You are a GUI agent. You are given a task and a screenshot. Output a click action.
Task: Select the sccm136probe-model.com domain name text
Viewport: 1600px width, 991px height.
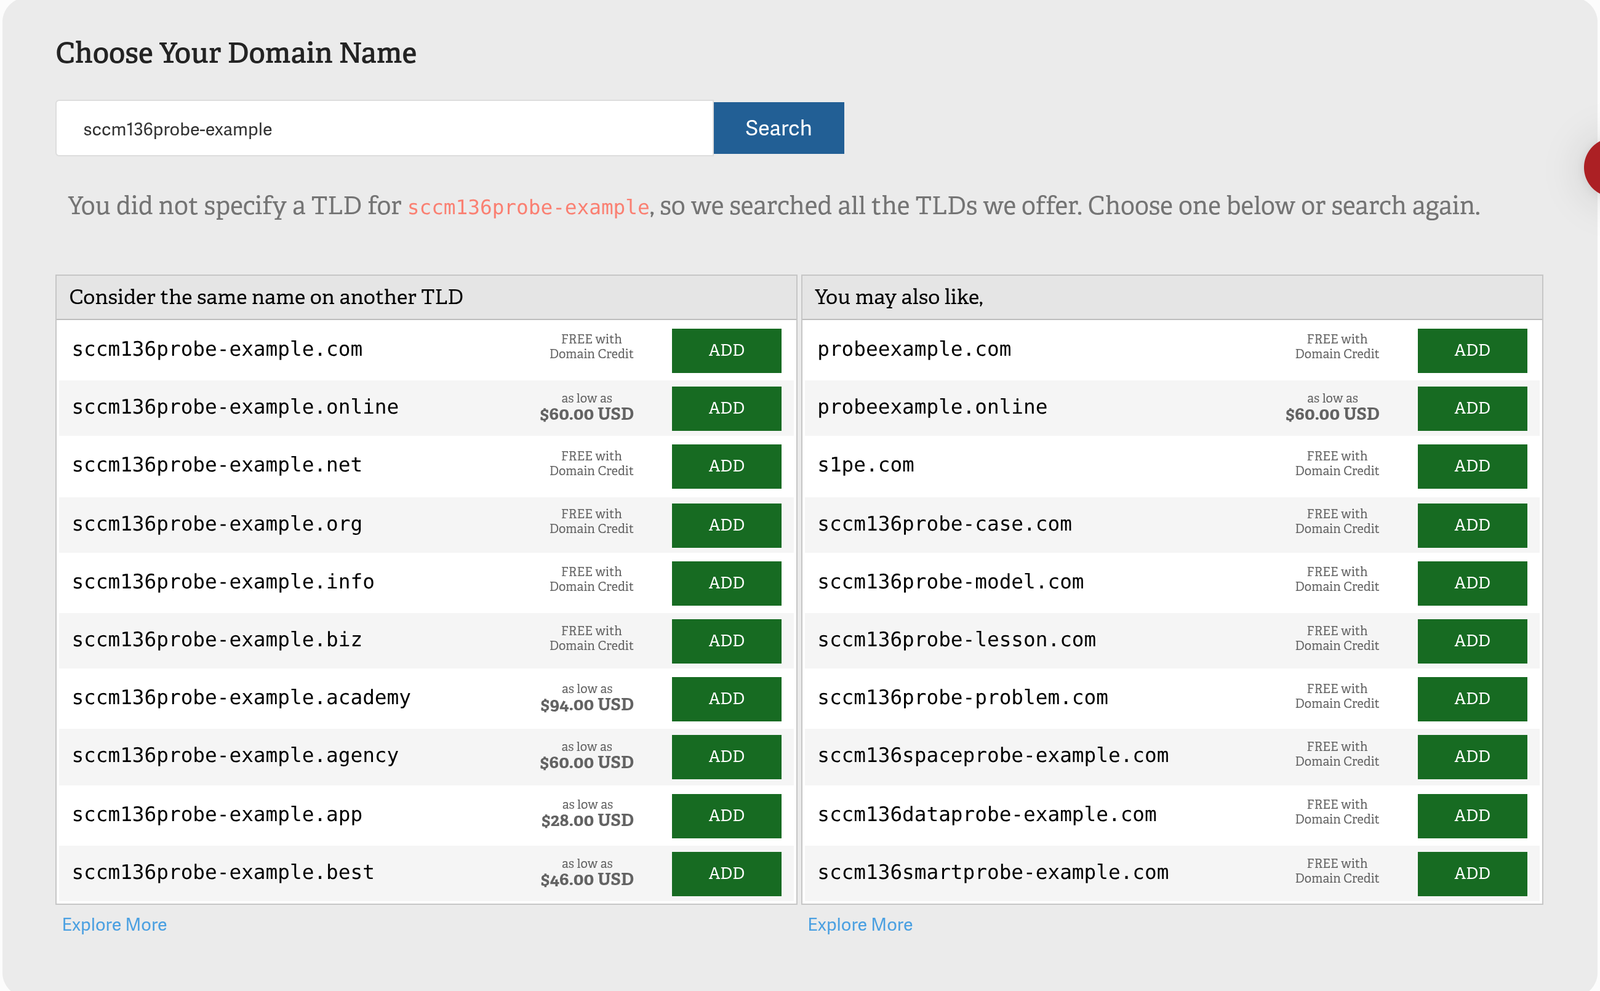coord(951,583)
